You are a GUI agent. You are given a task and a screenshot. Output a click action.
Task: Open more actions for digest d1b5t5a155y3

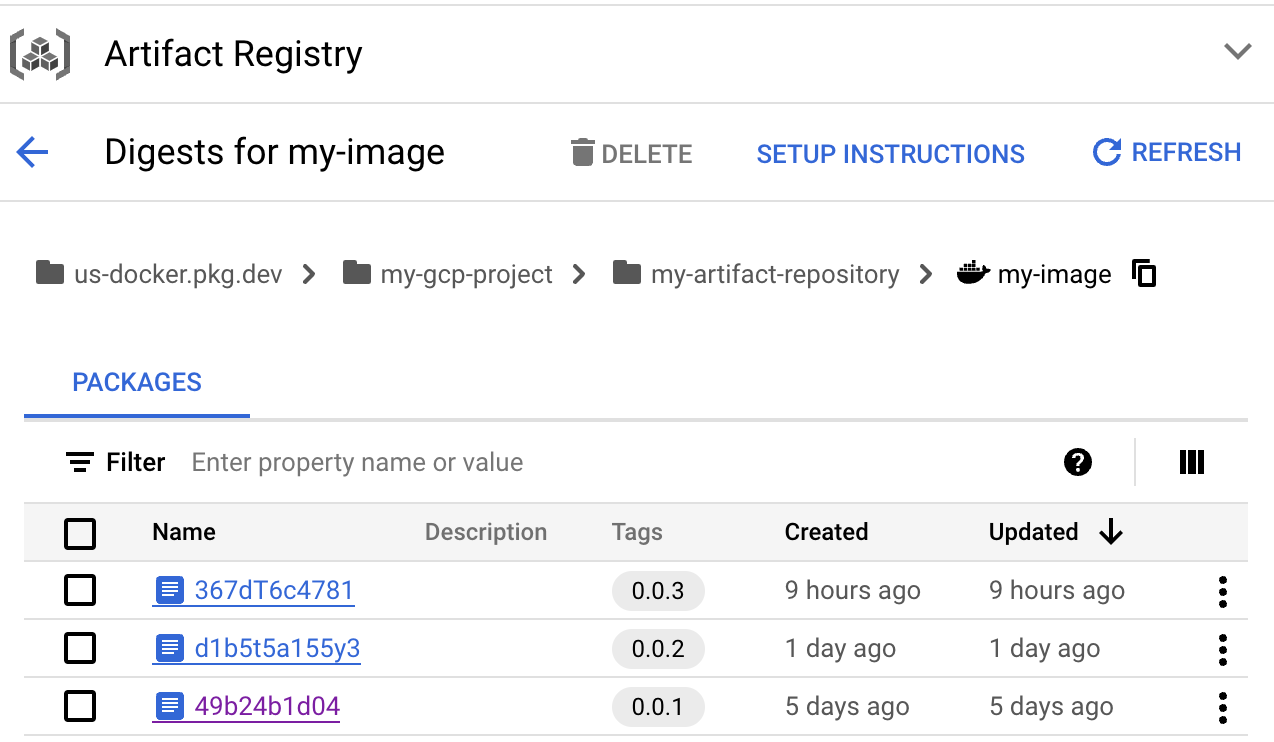coord(1222,650)
